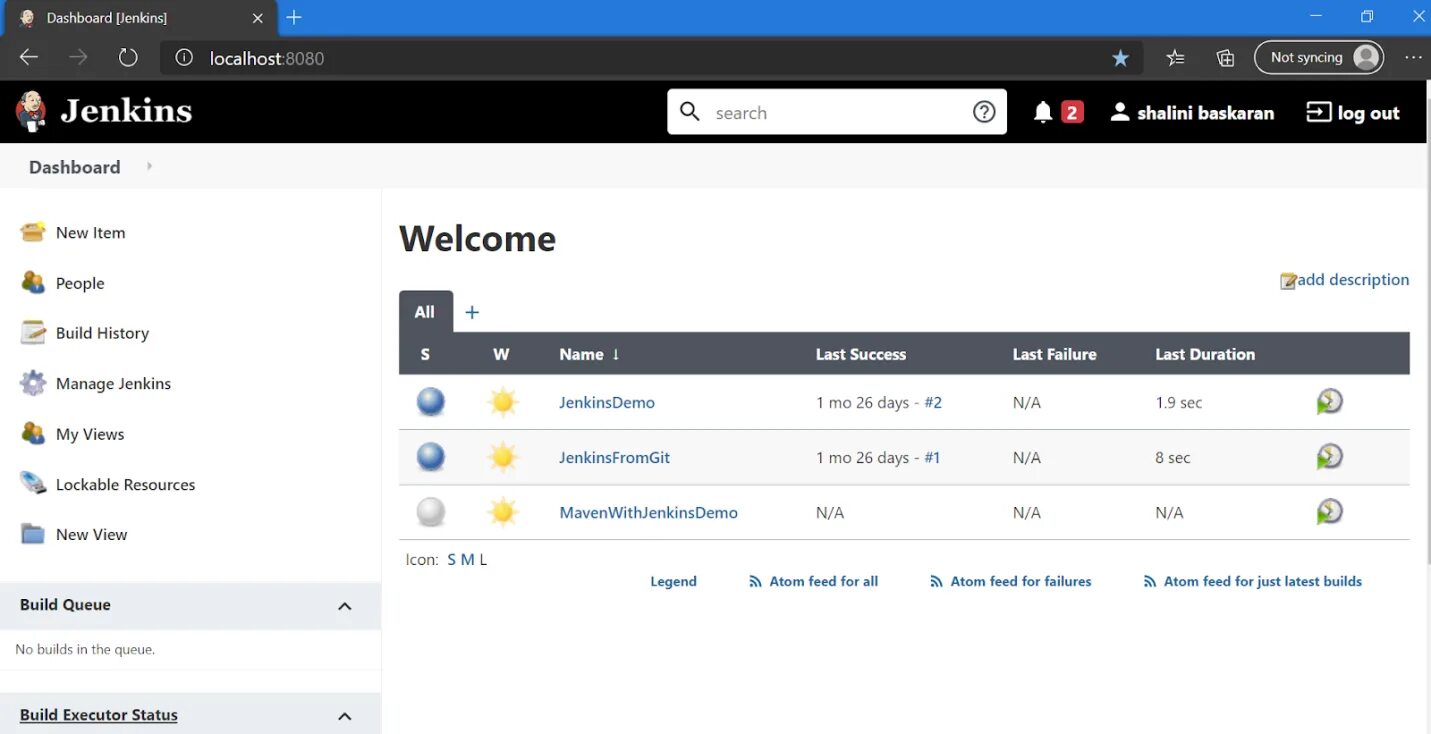This screenshot has width=1431, height=734.
Task: Click the Manage Jenkins gear icon
Action: tap(33, 383)
